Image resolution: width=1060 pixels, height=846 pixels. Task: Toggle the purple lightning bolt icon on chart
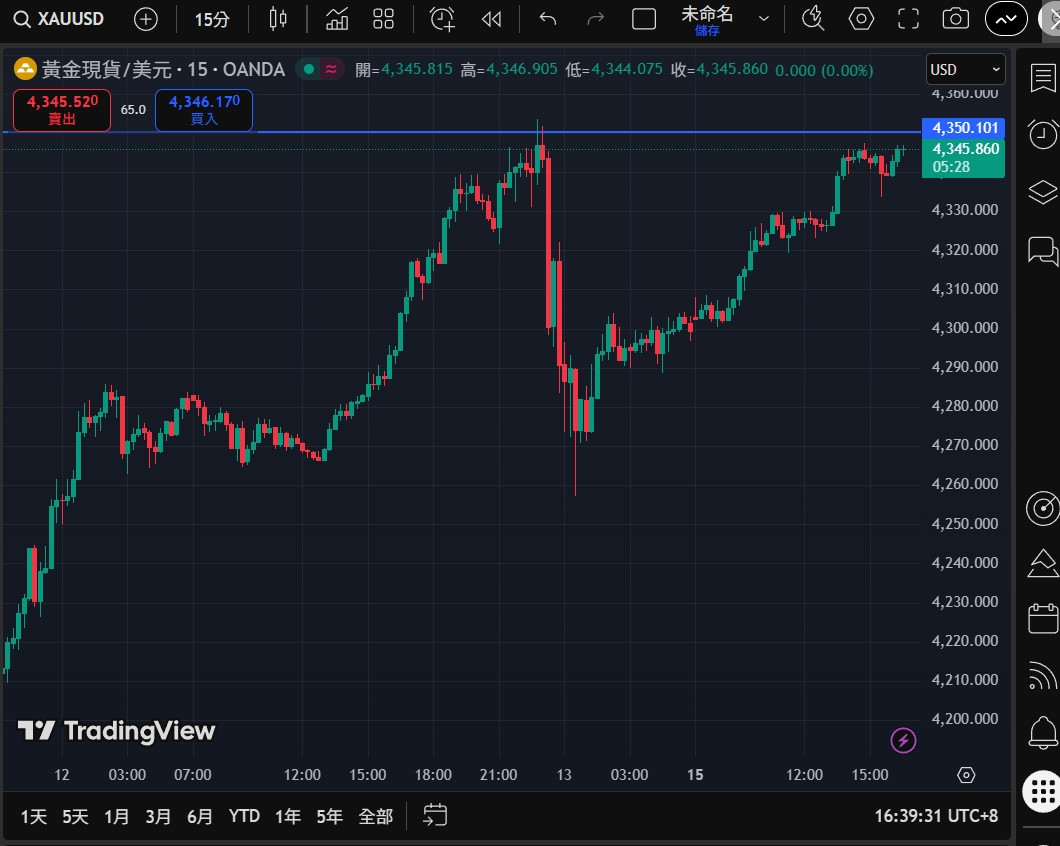click(x=903, y=740)
